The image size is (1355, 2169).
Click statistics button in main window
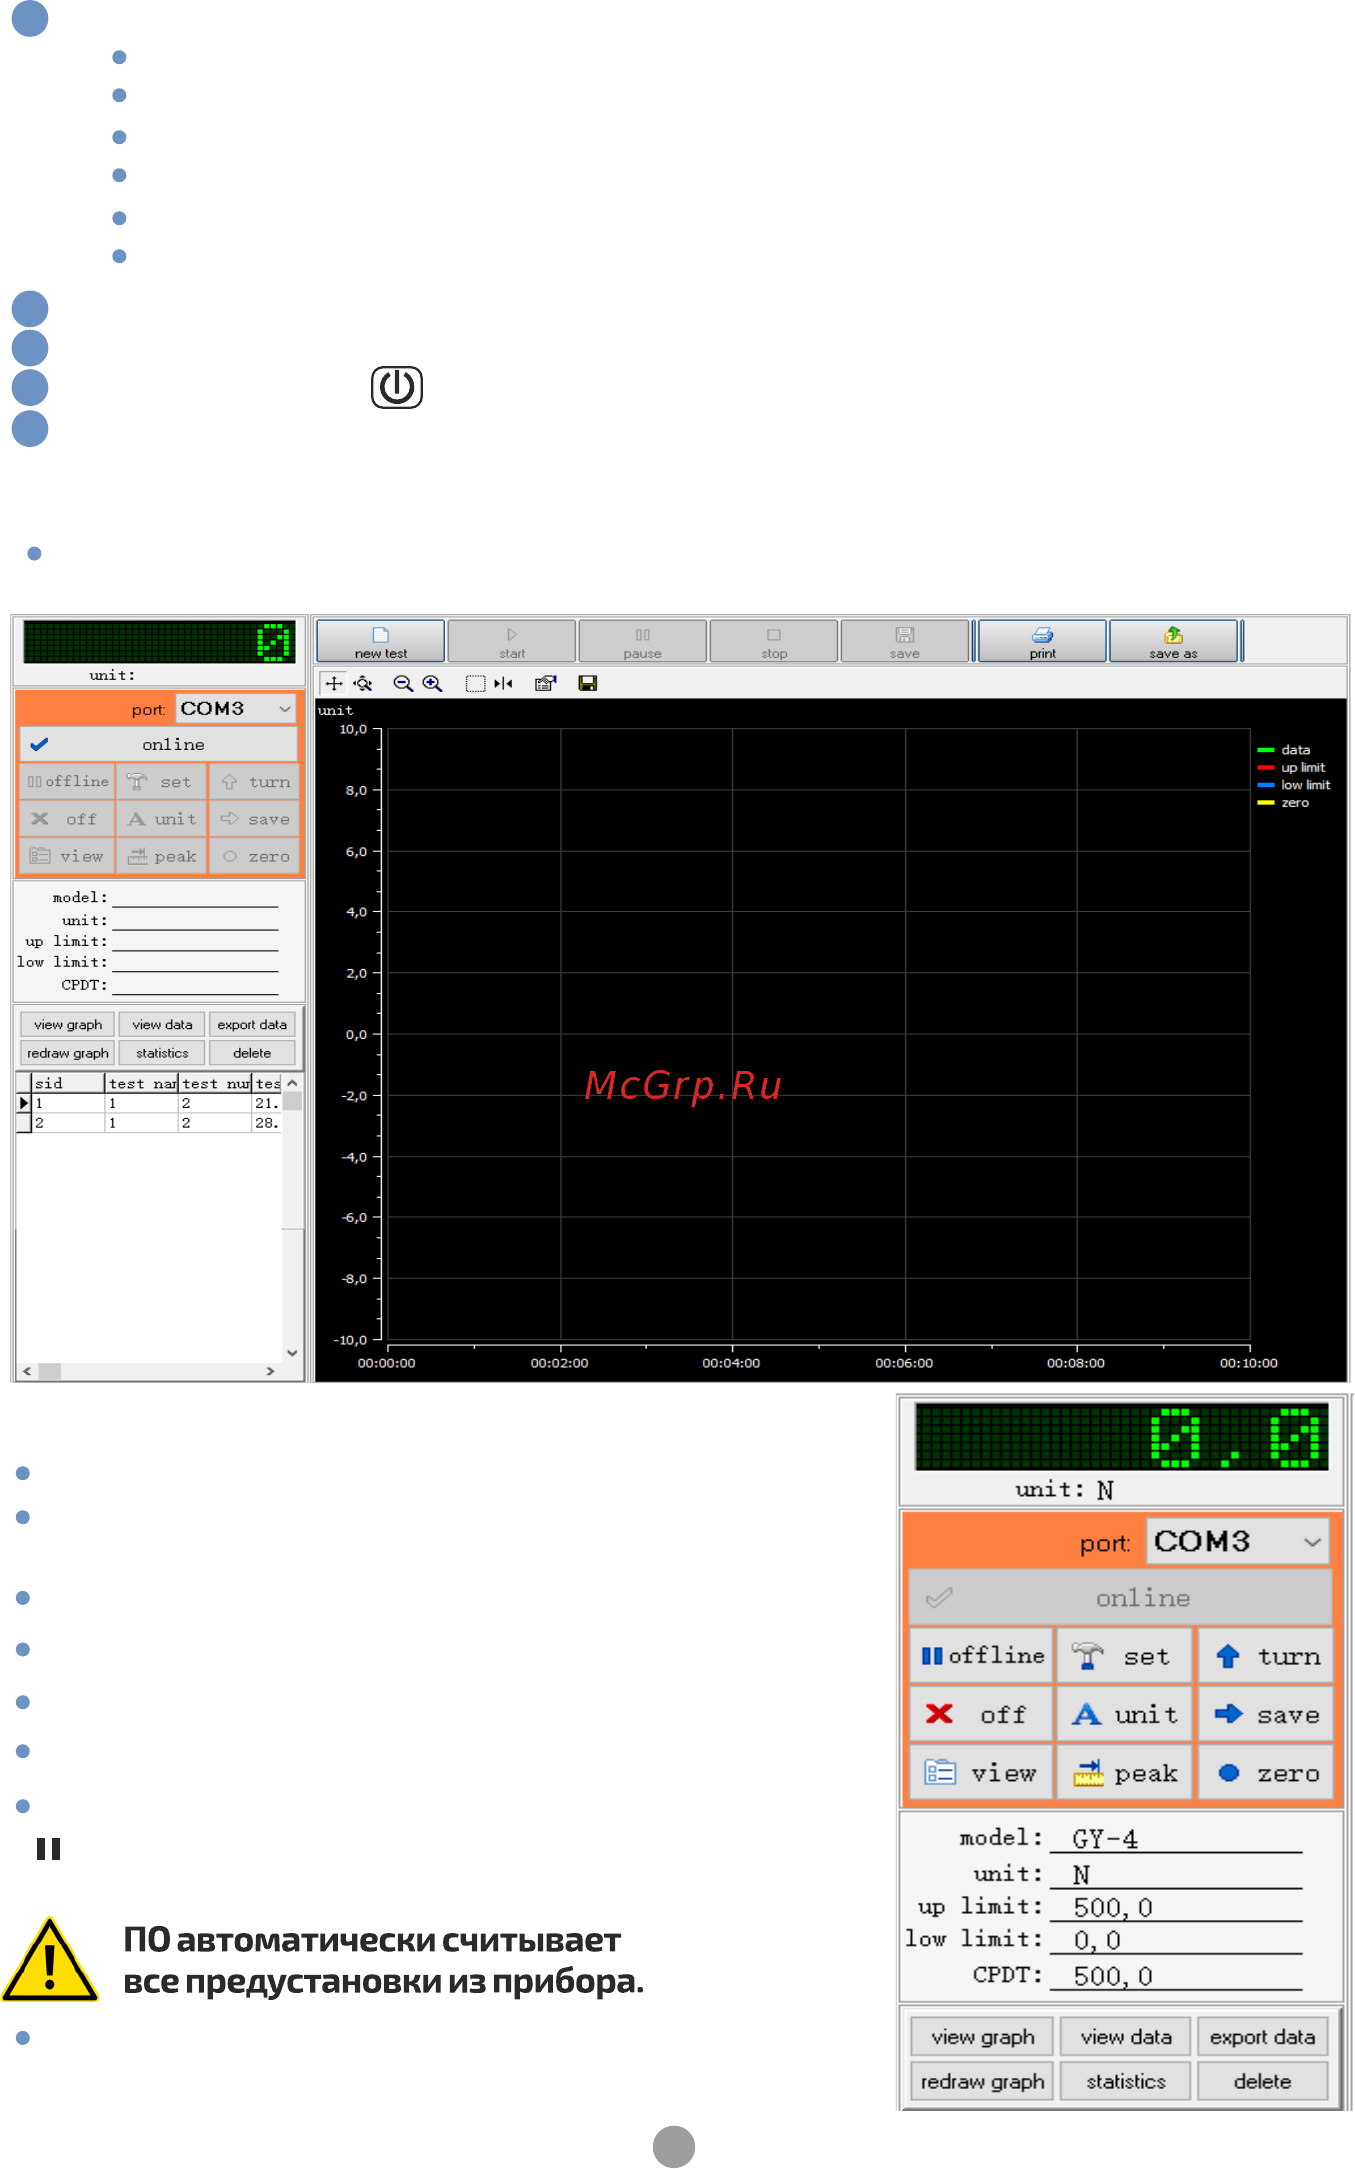click(162, 1053)
